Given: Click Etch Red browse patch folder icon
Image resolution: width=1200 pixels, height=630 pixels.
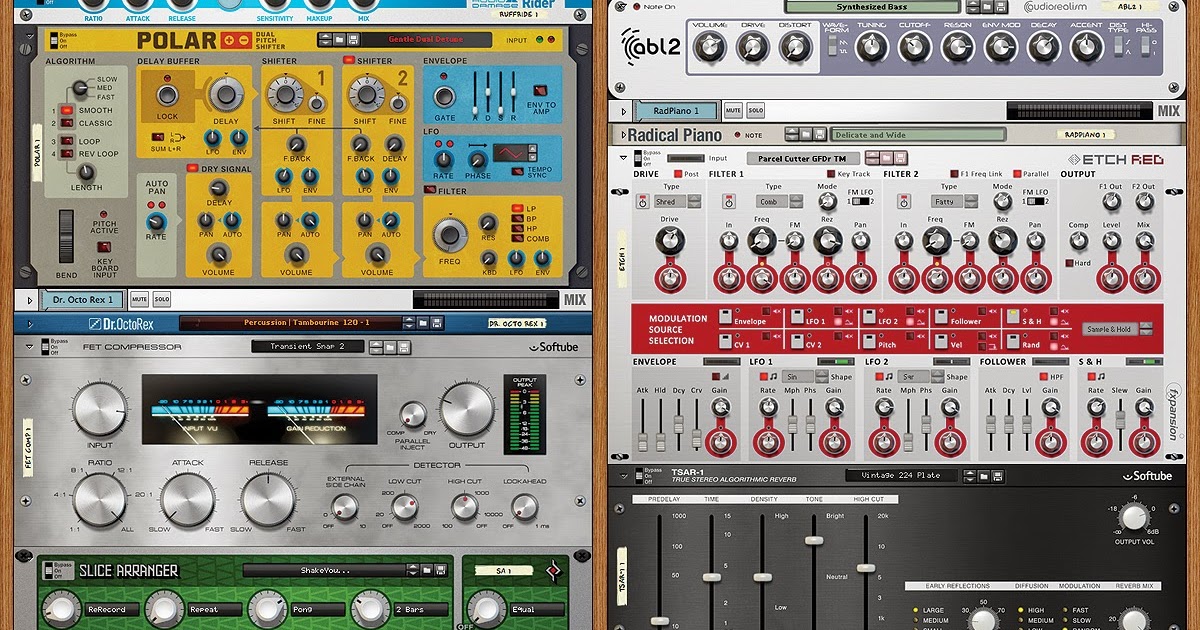Looking at the screenshot, I should coord(886,158).
